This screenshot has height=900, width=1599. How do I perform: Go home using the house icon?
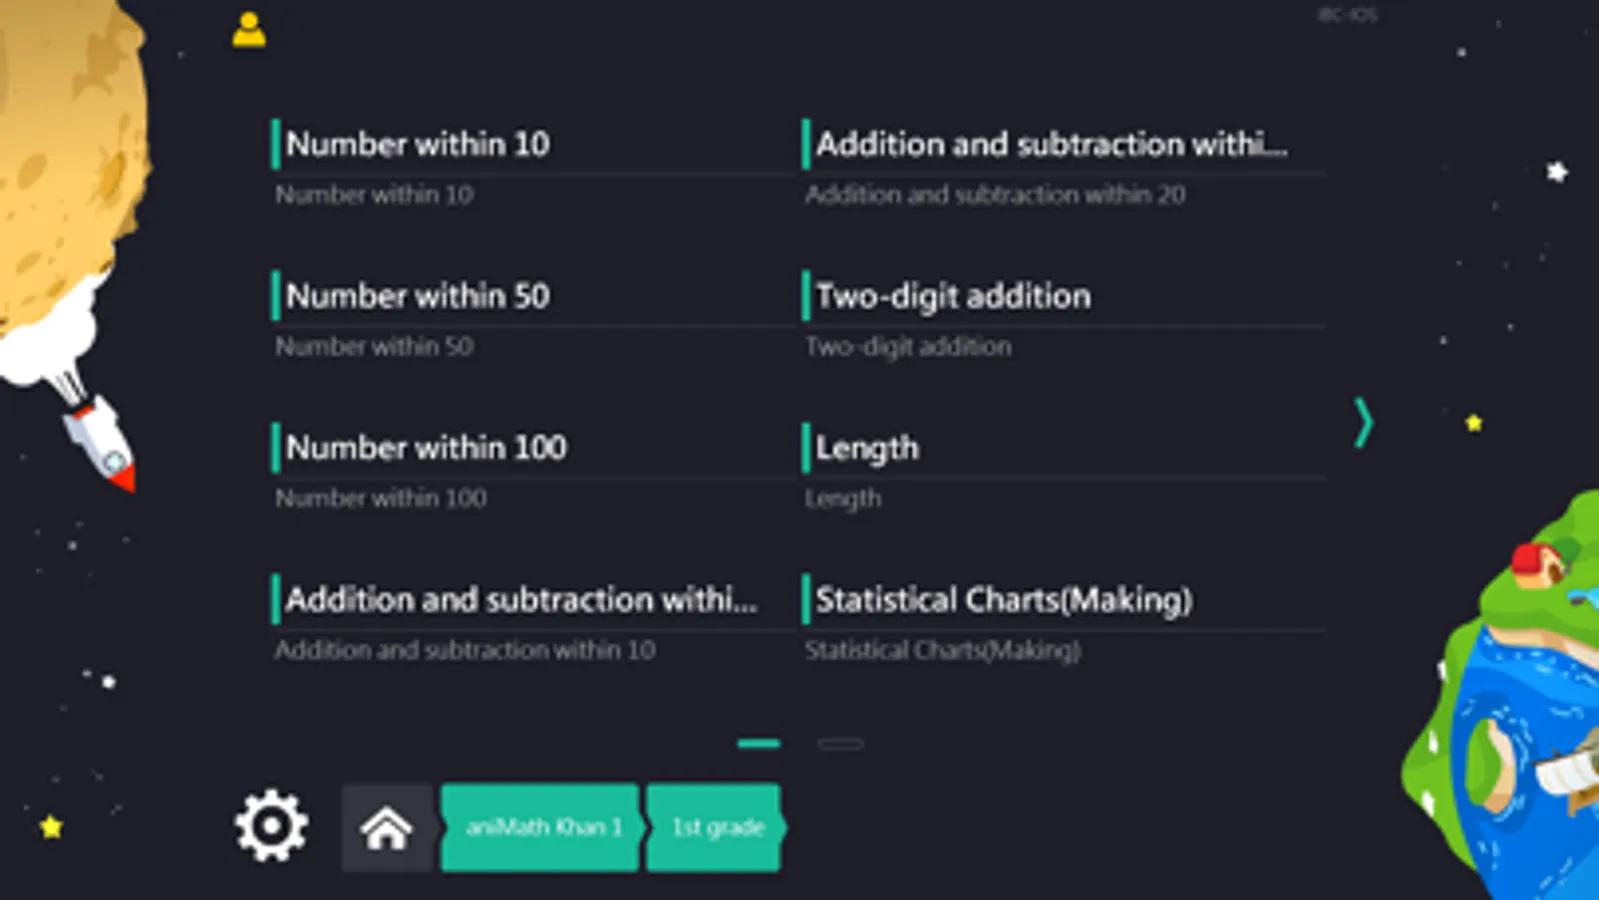pos(387,828)
